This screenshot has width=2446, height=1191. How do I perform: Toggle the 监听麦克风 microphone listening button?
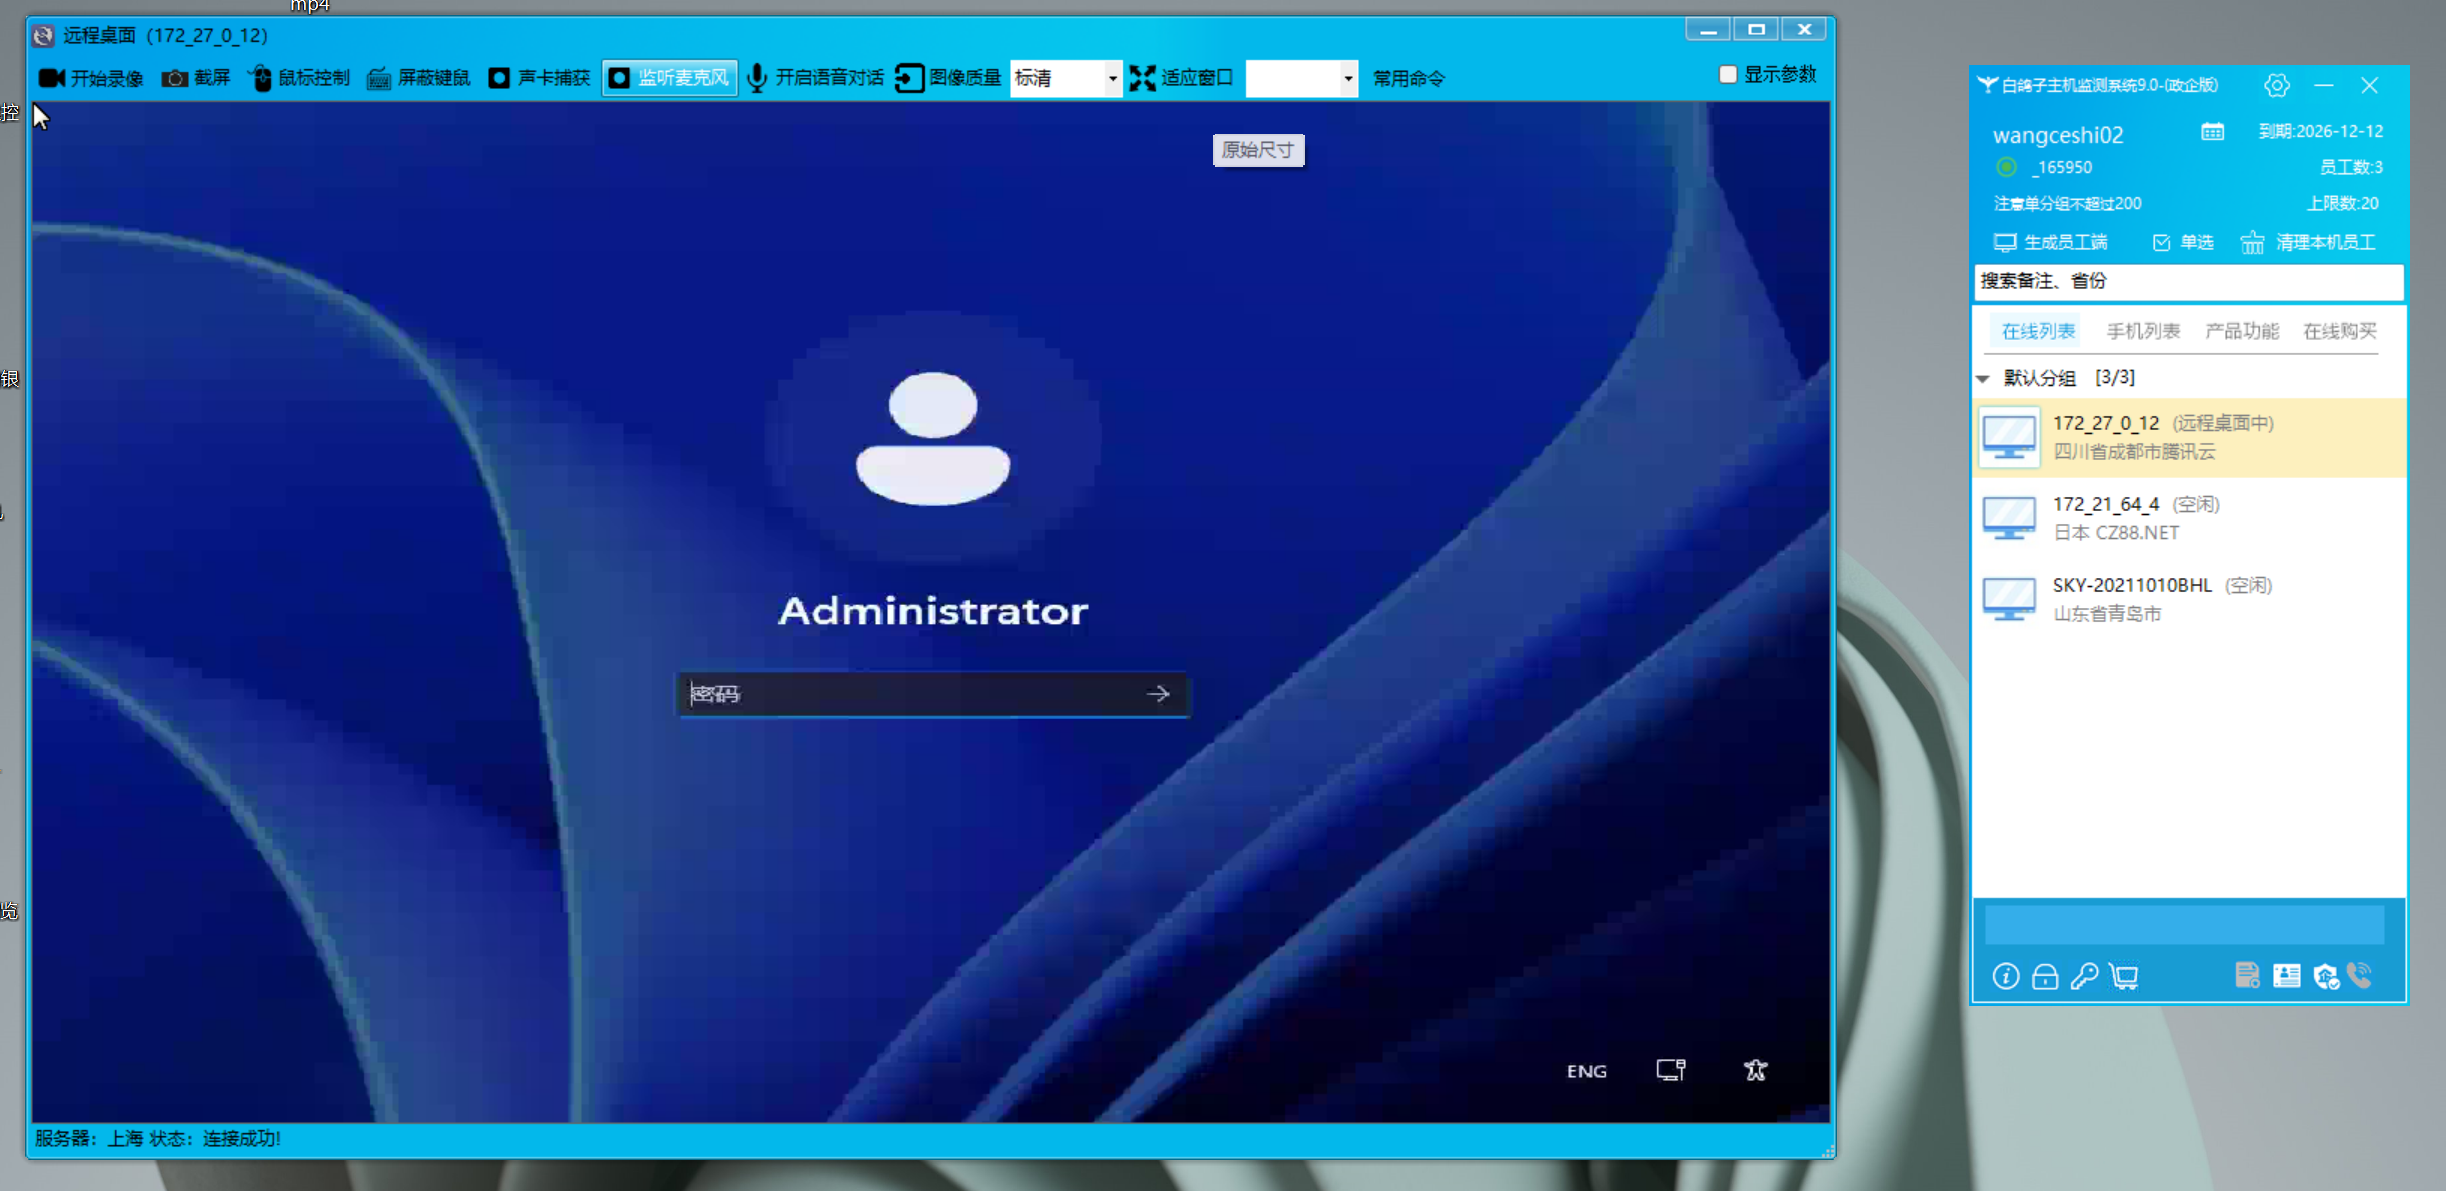point(669,78)
